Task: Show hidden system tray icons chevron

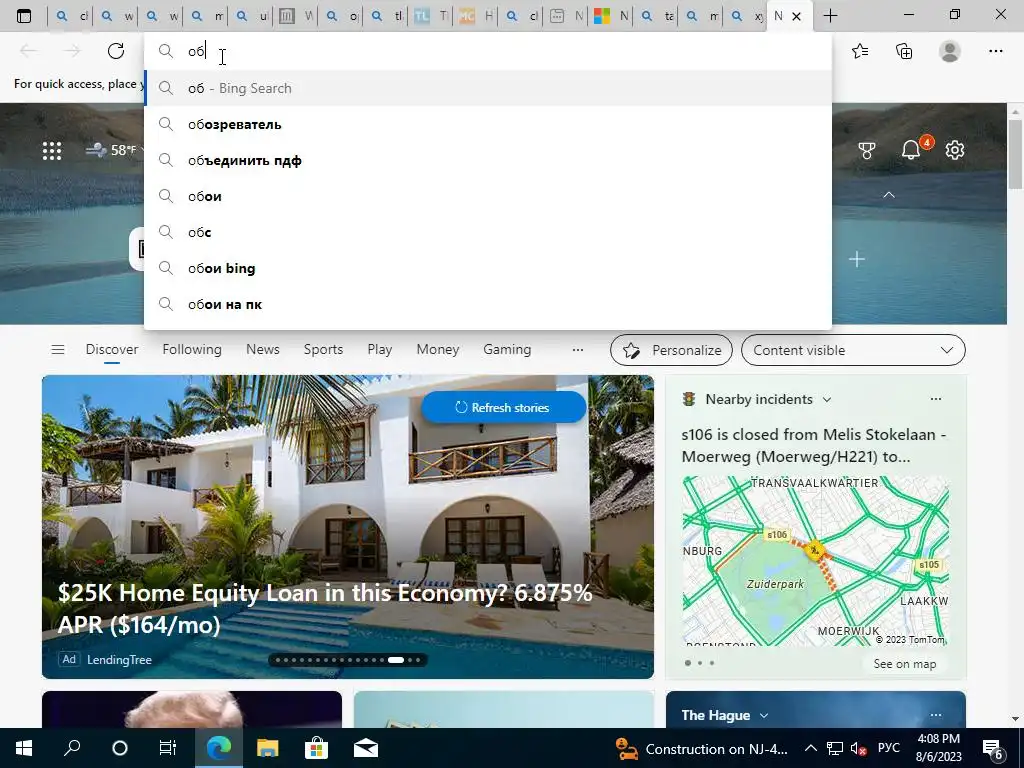Action: coord(810,748)
